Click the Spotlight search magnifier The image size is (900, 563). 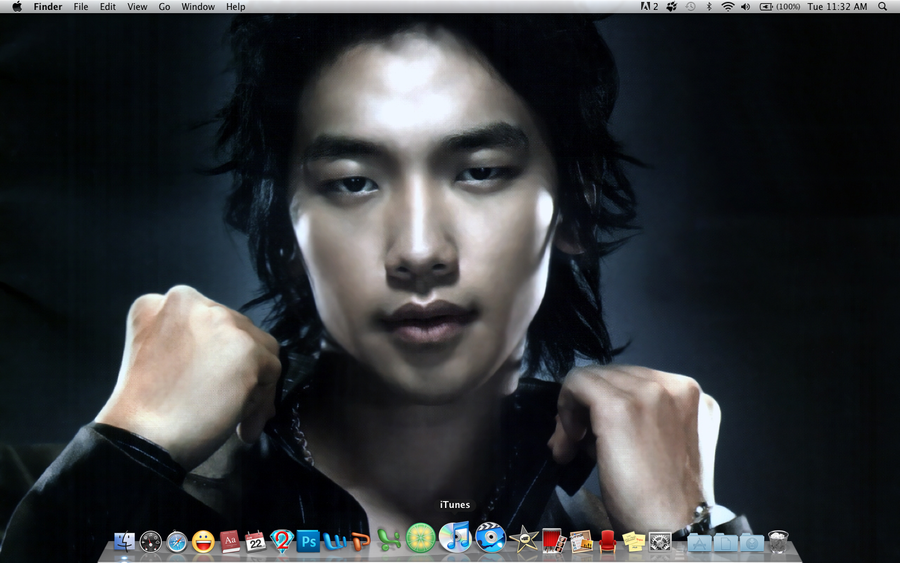click(882, 7)
